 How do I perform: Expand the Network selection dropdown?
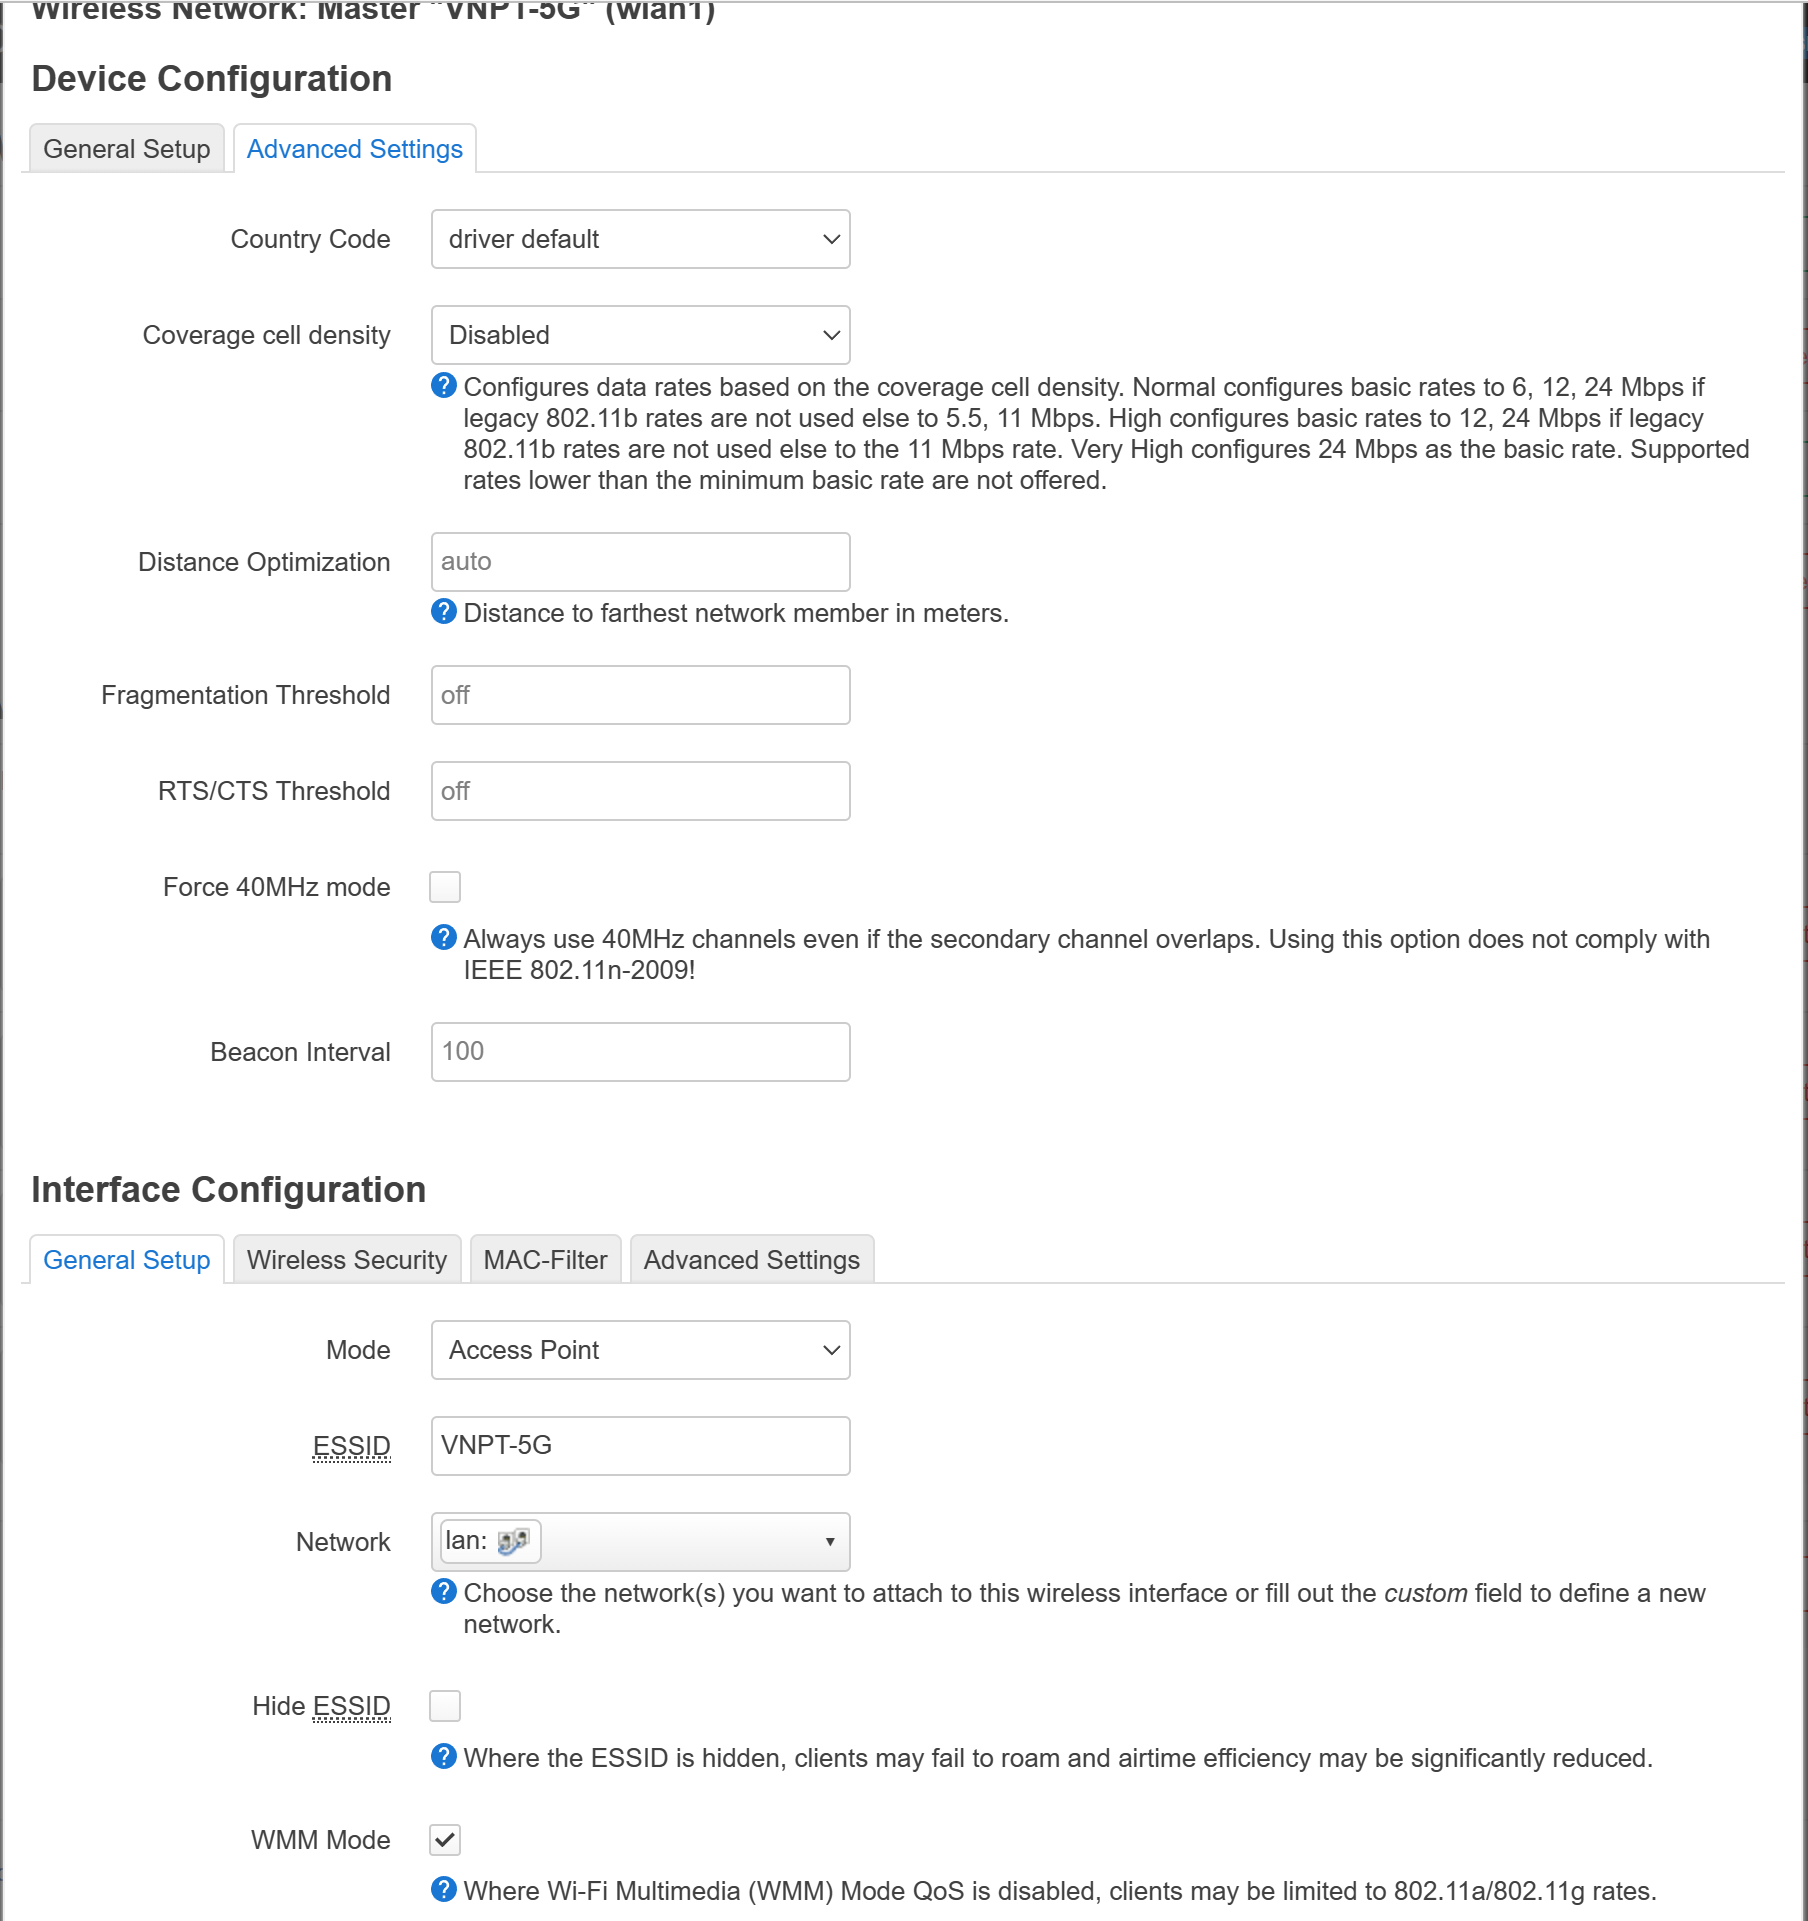(x=641, y=1542)
